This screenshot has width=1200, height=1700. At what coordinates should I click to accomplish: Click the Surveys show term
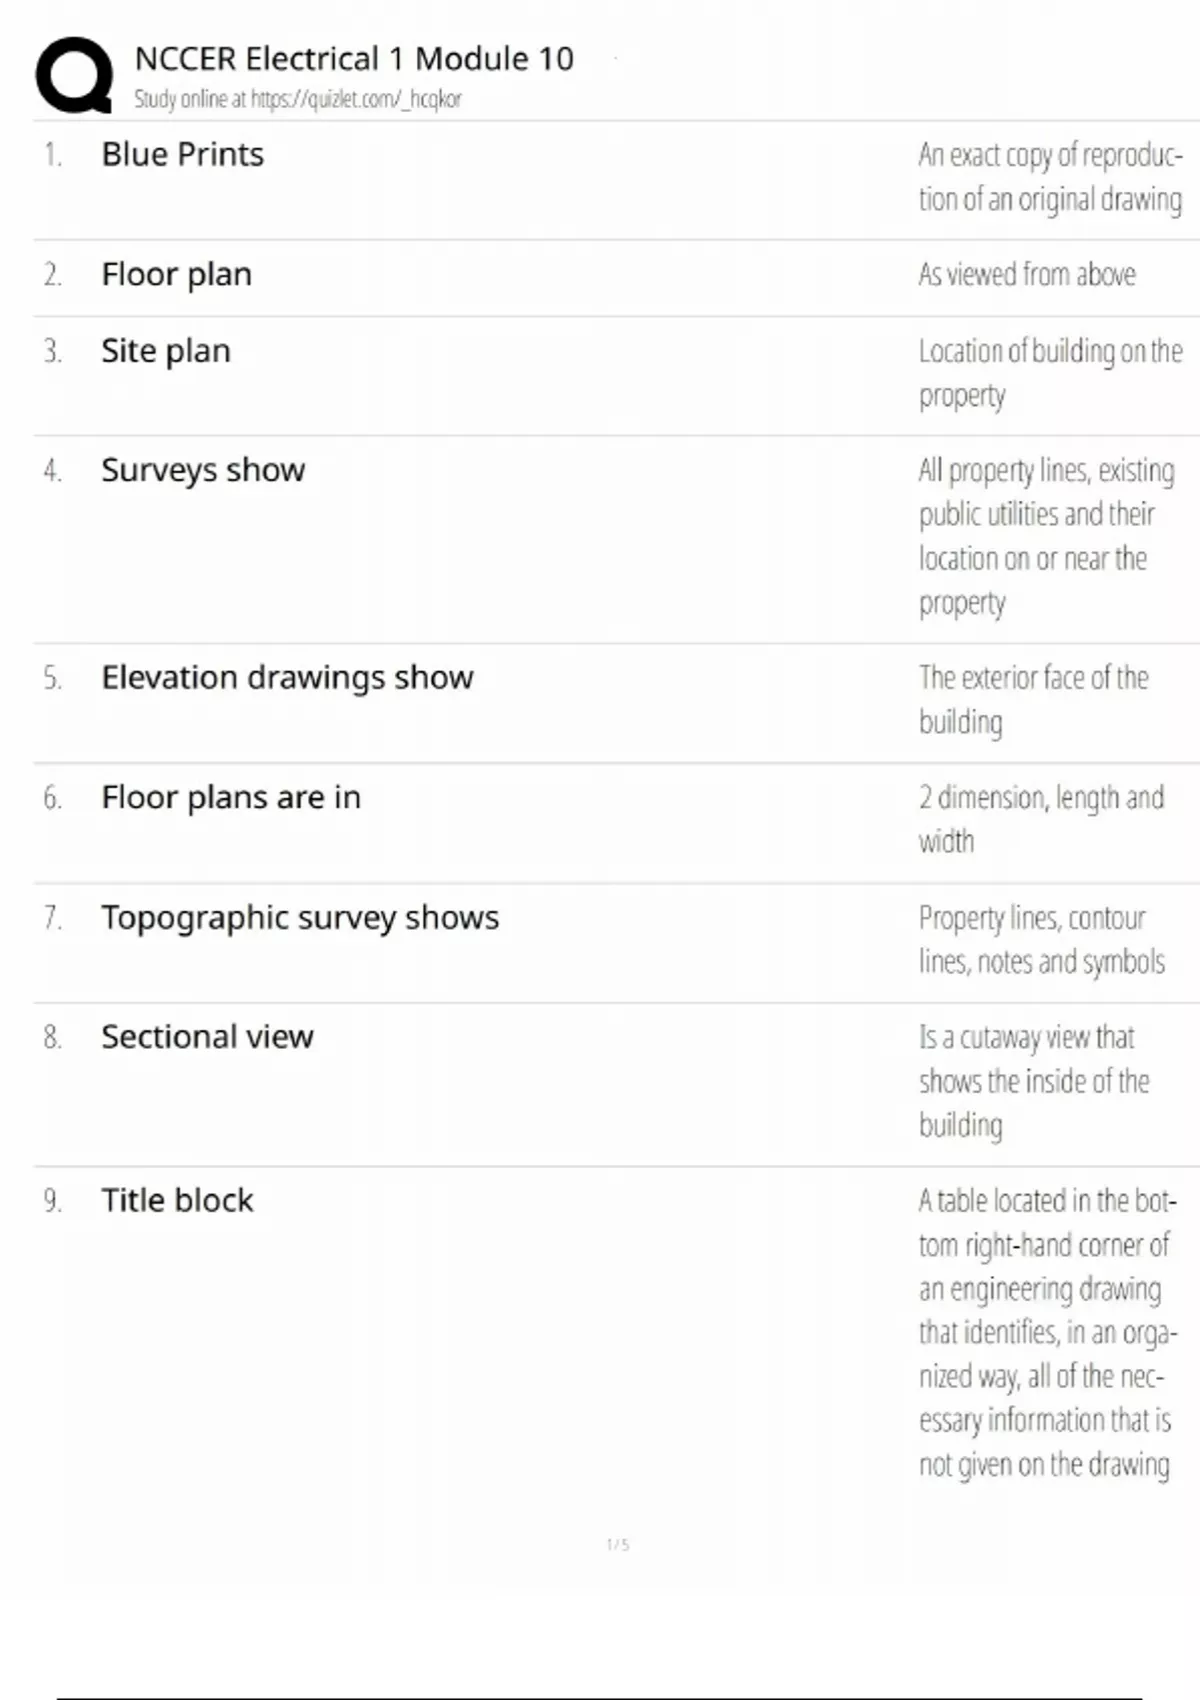coord(203,470)
